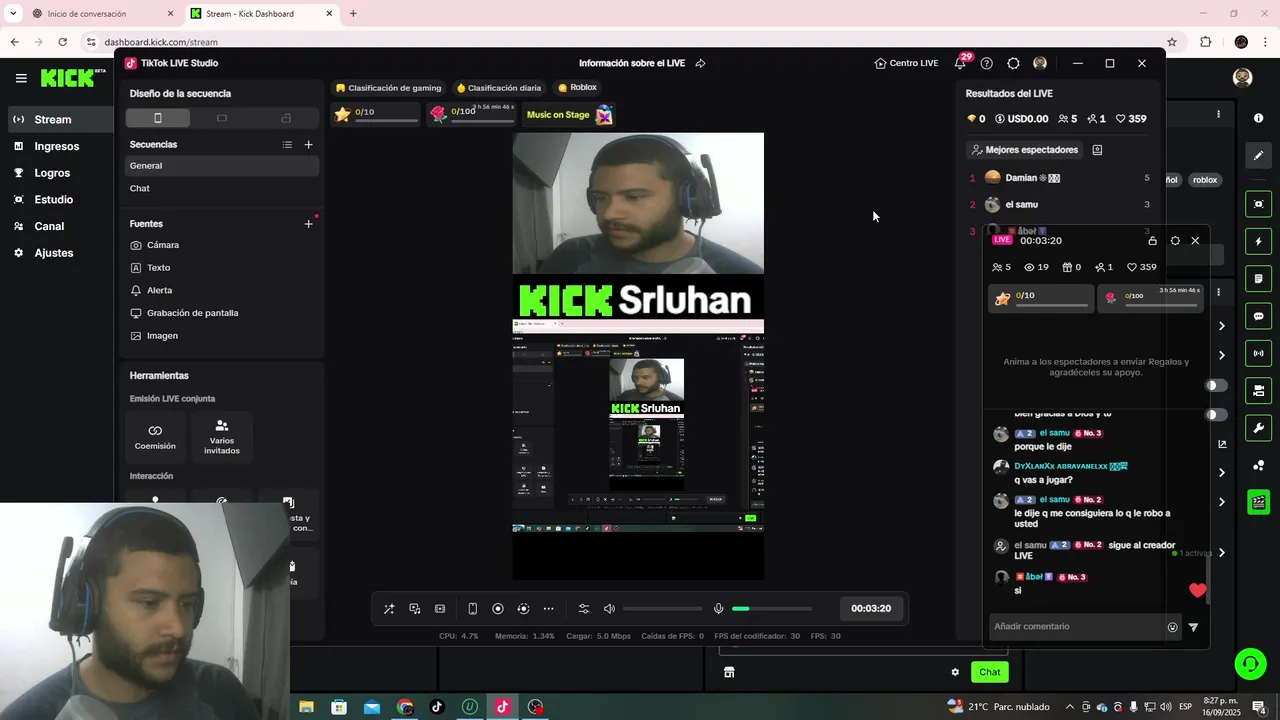Viewport: 1280px width, 720px height.
Task: Adjust the speaker volume slider
Action: click(662, 609)
